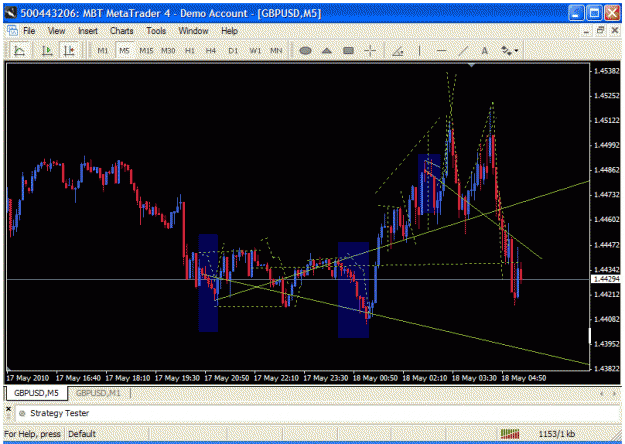Click the connection bars status icon

[x=510, y=434]
